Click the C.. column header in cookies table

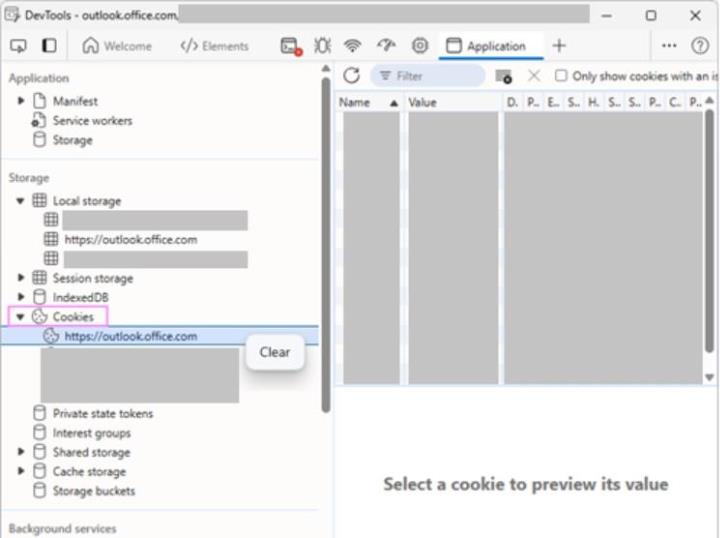tap(675, 102)
